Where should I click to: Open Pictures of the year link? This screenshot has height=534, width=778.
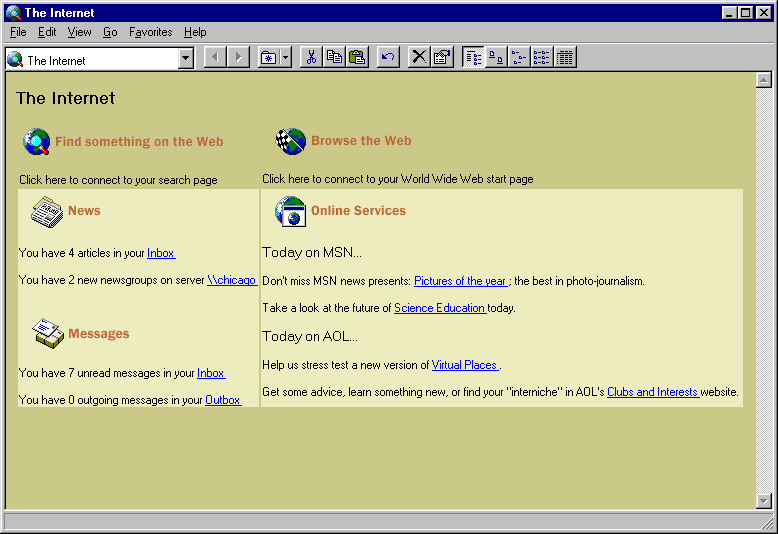(x=460, y=281)
